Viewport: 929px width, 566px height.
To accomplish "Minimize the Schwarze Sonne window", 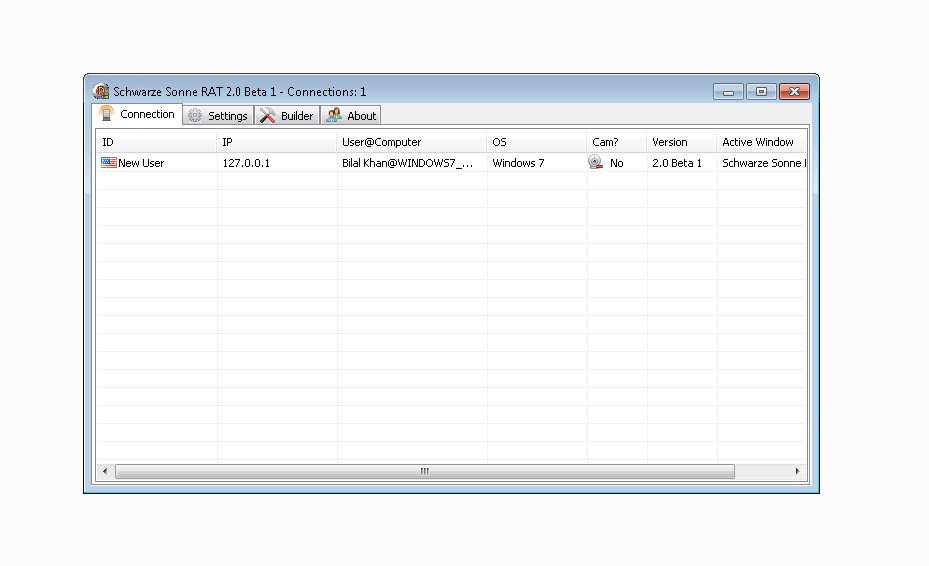I will tap(728, 92).
